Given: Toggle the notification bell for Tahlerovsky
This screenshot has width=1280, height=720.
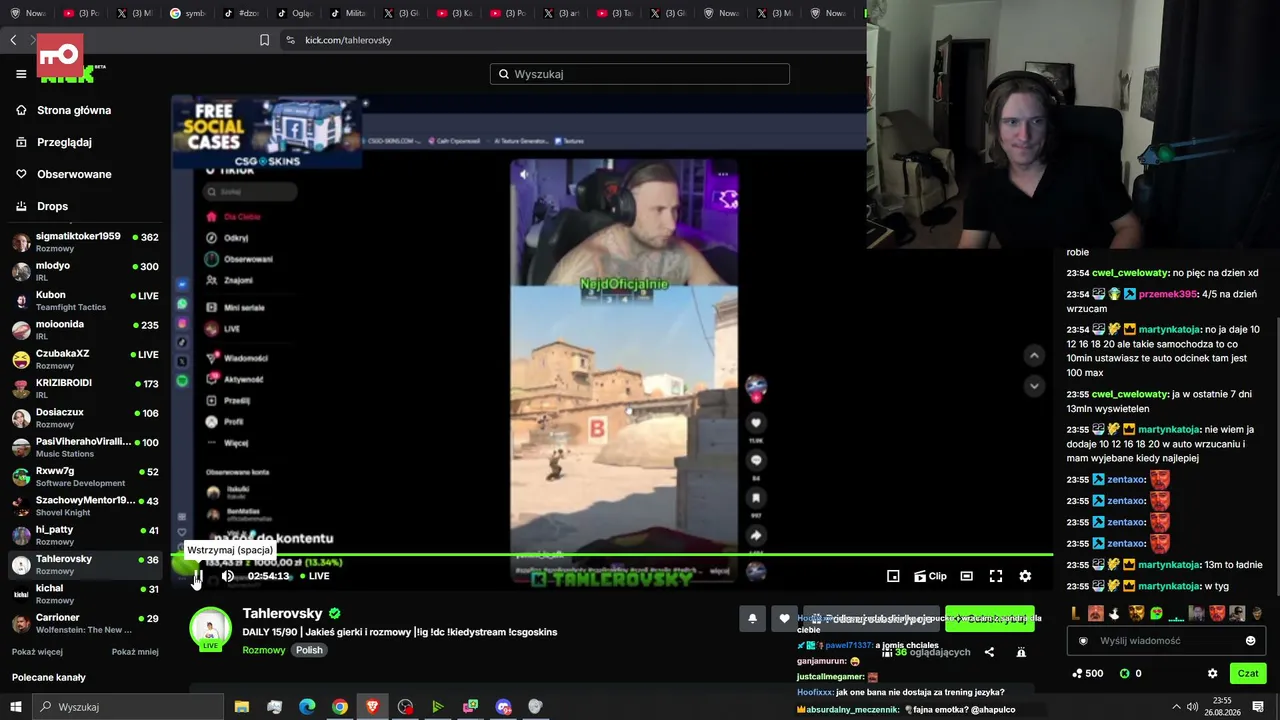Looking at the screenshot, I should pyautogui.click(x=752, y=619).
